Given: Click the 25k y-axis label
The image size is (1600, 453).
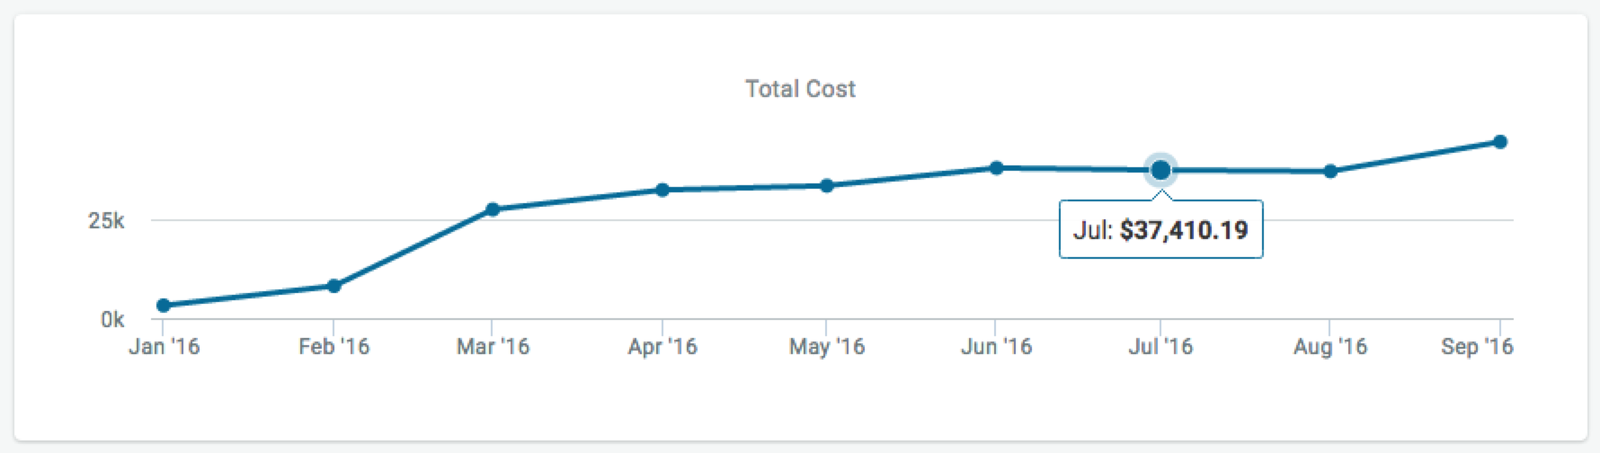Looking at the screenshot, I should [106, 220].
